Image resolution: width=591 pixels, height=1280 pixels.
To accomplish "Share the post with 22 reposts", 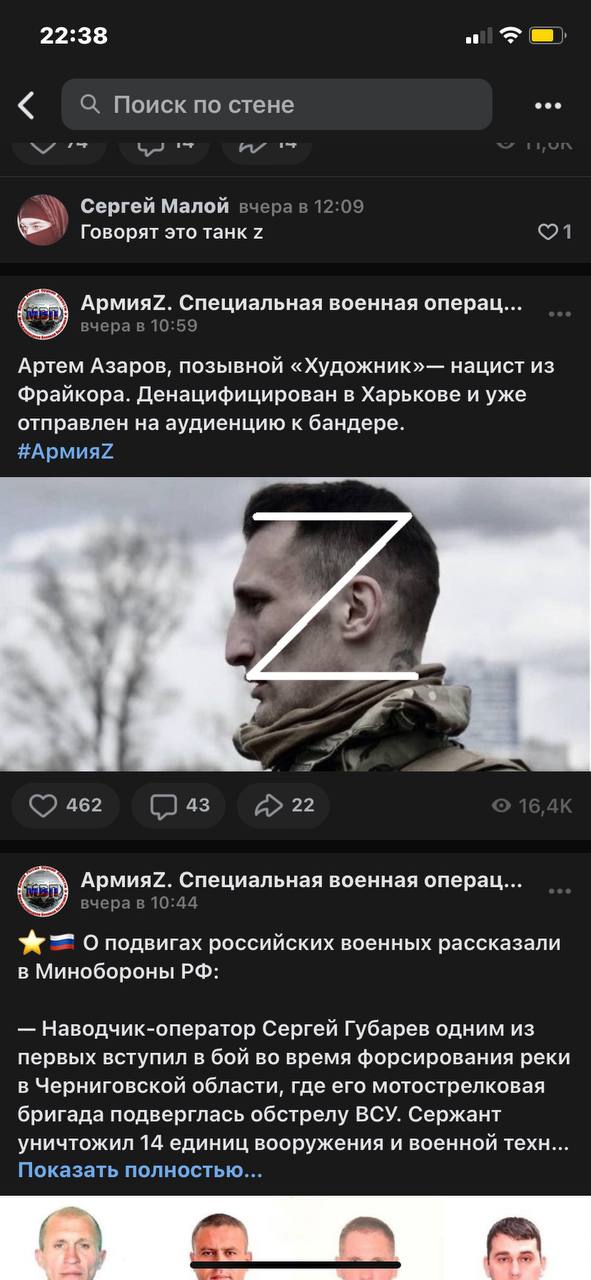I will (x=283, y=805).
